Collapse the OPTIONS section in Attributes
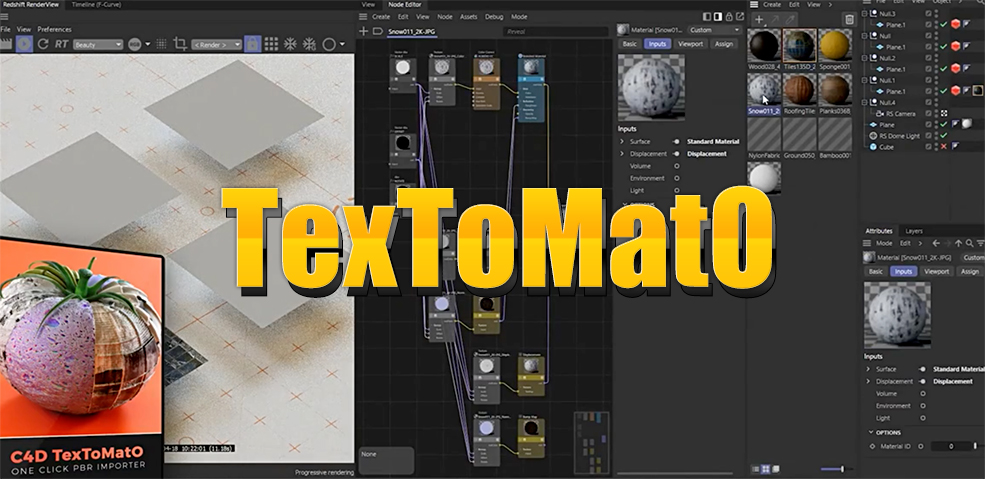This screenshot has width=985, height=479. (x=871, y=433)
